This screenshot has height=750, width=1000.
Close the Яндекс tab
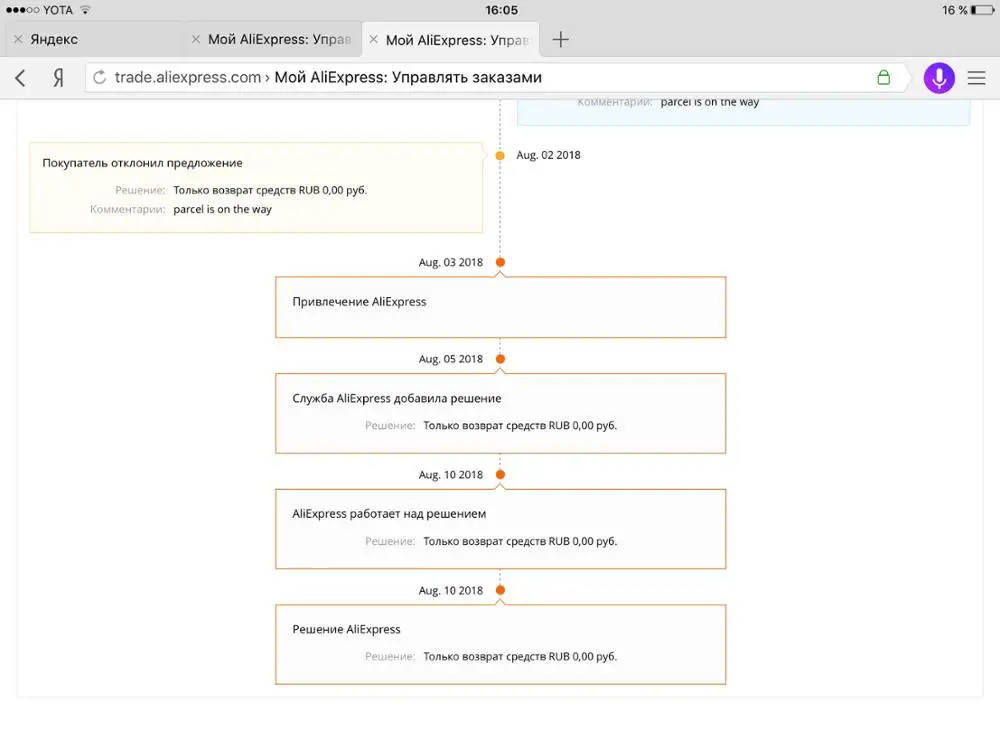click(18, 39)
